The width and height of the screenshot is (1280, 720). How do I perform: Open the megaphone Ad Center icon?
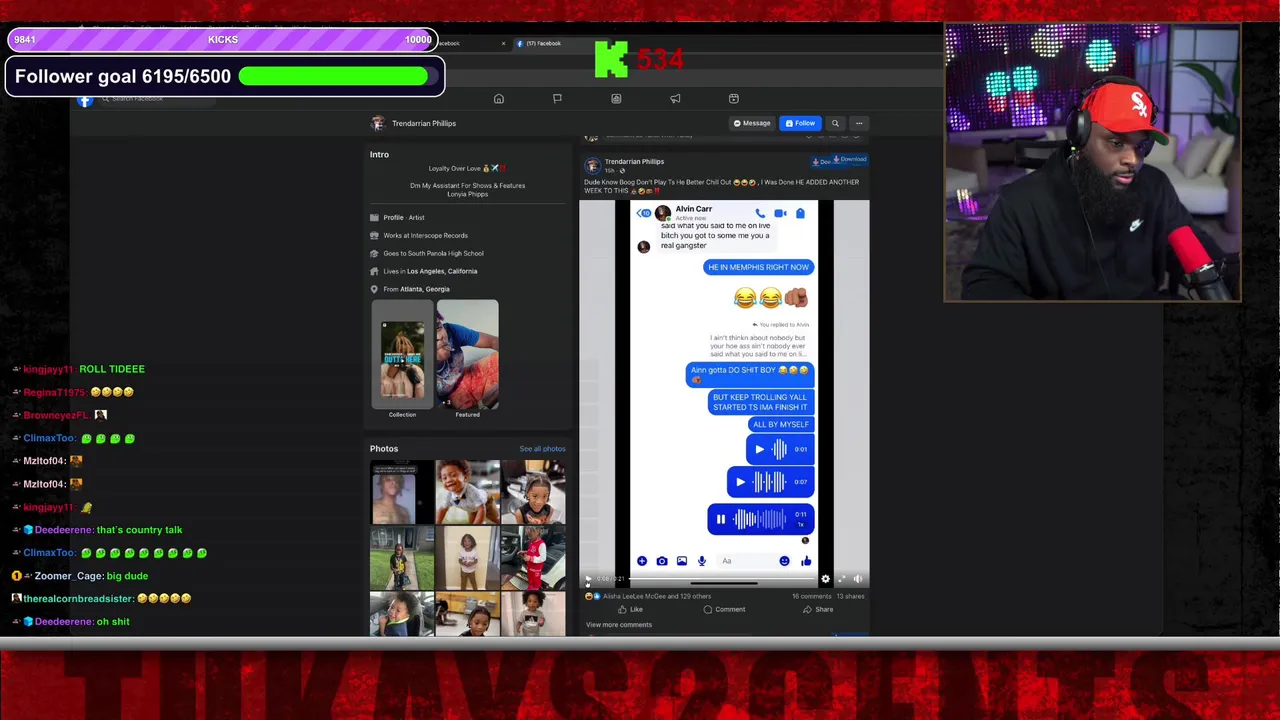(675, 99)
